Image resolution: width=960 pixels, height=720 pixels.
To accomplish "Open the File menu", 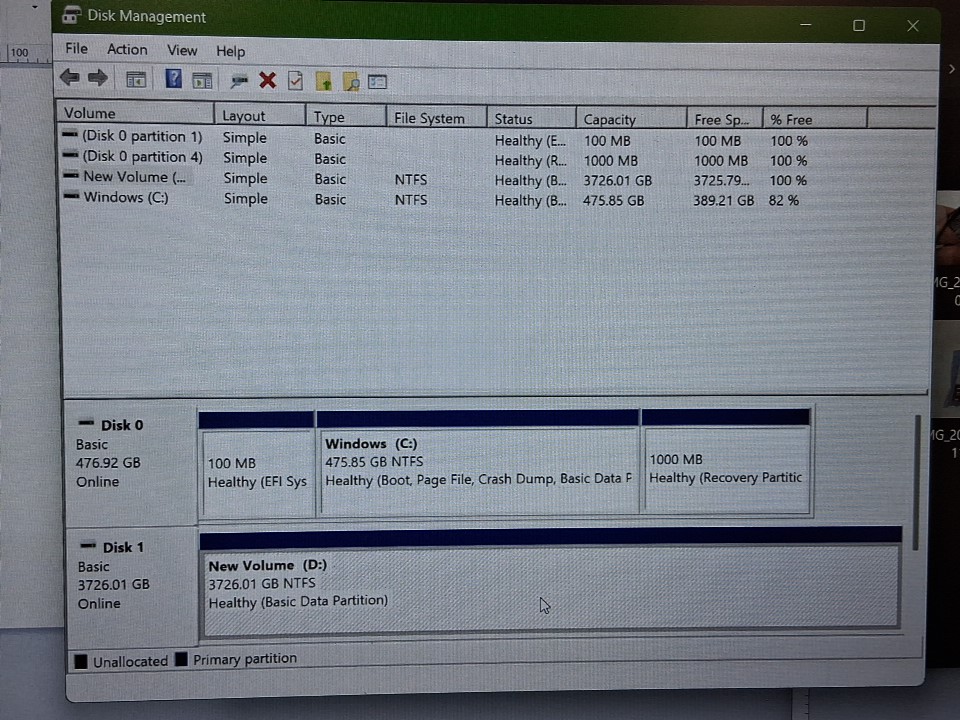I will (76, 49).
